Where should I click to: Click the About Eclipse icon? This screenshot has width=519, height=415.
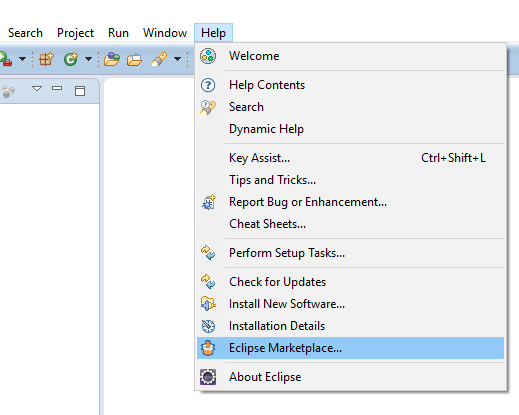click(208, 377)
